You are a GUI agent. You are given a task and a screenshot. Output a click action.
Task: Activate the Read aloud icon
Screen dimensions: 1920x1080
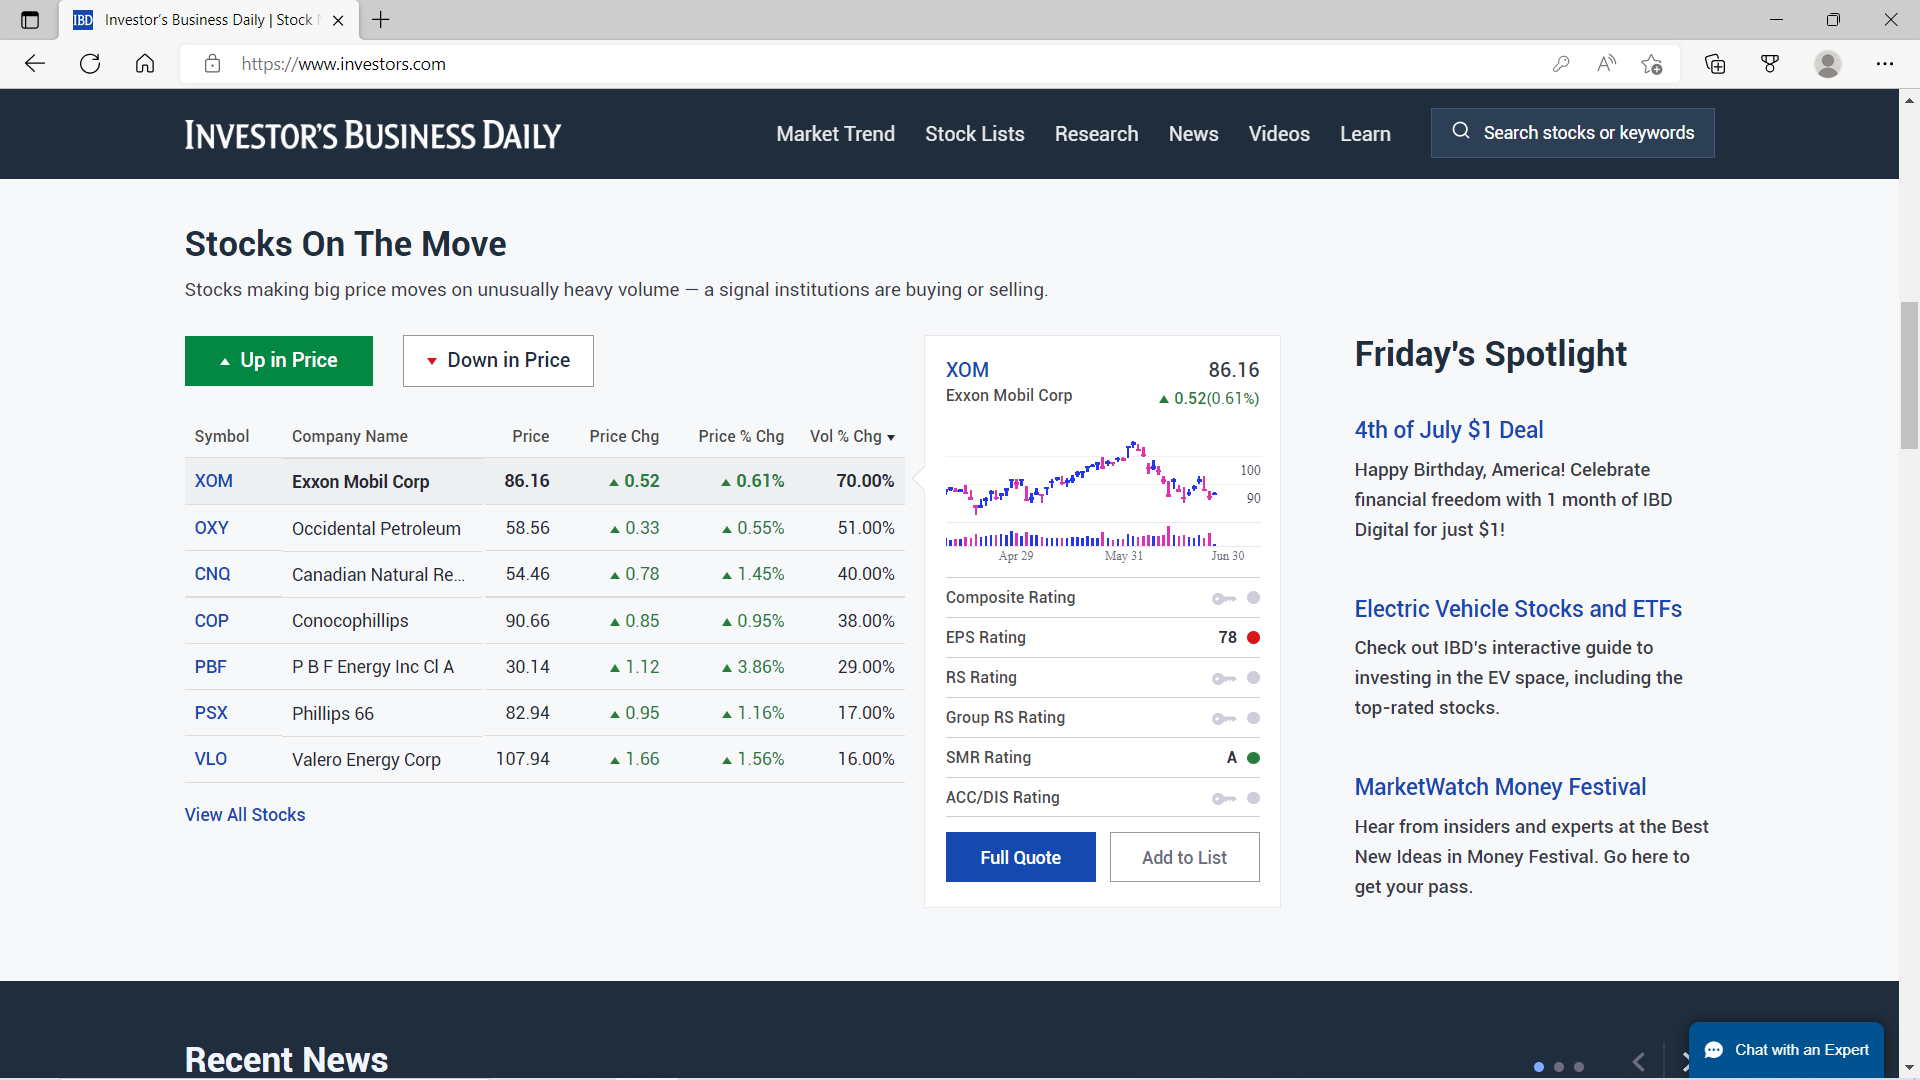coord(1607,64)
